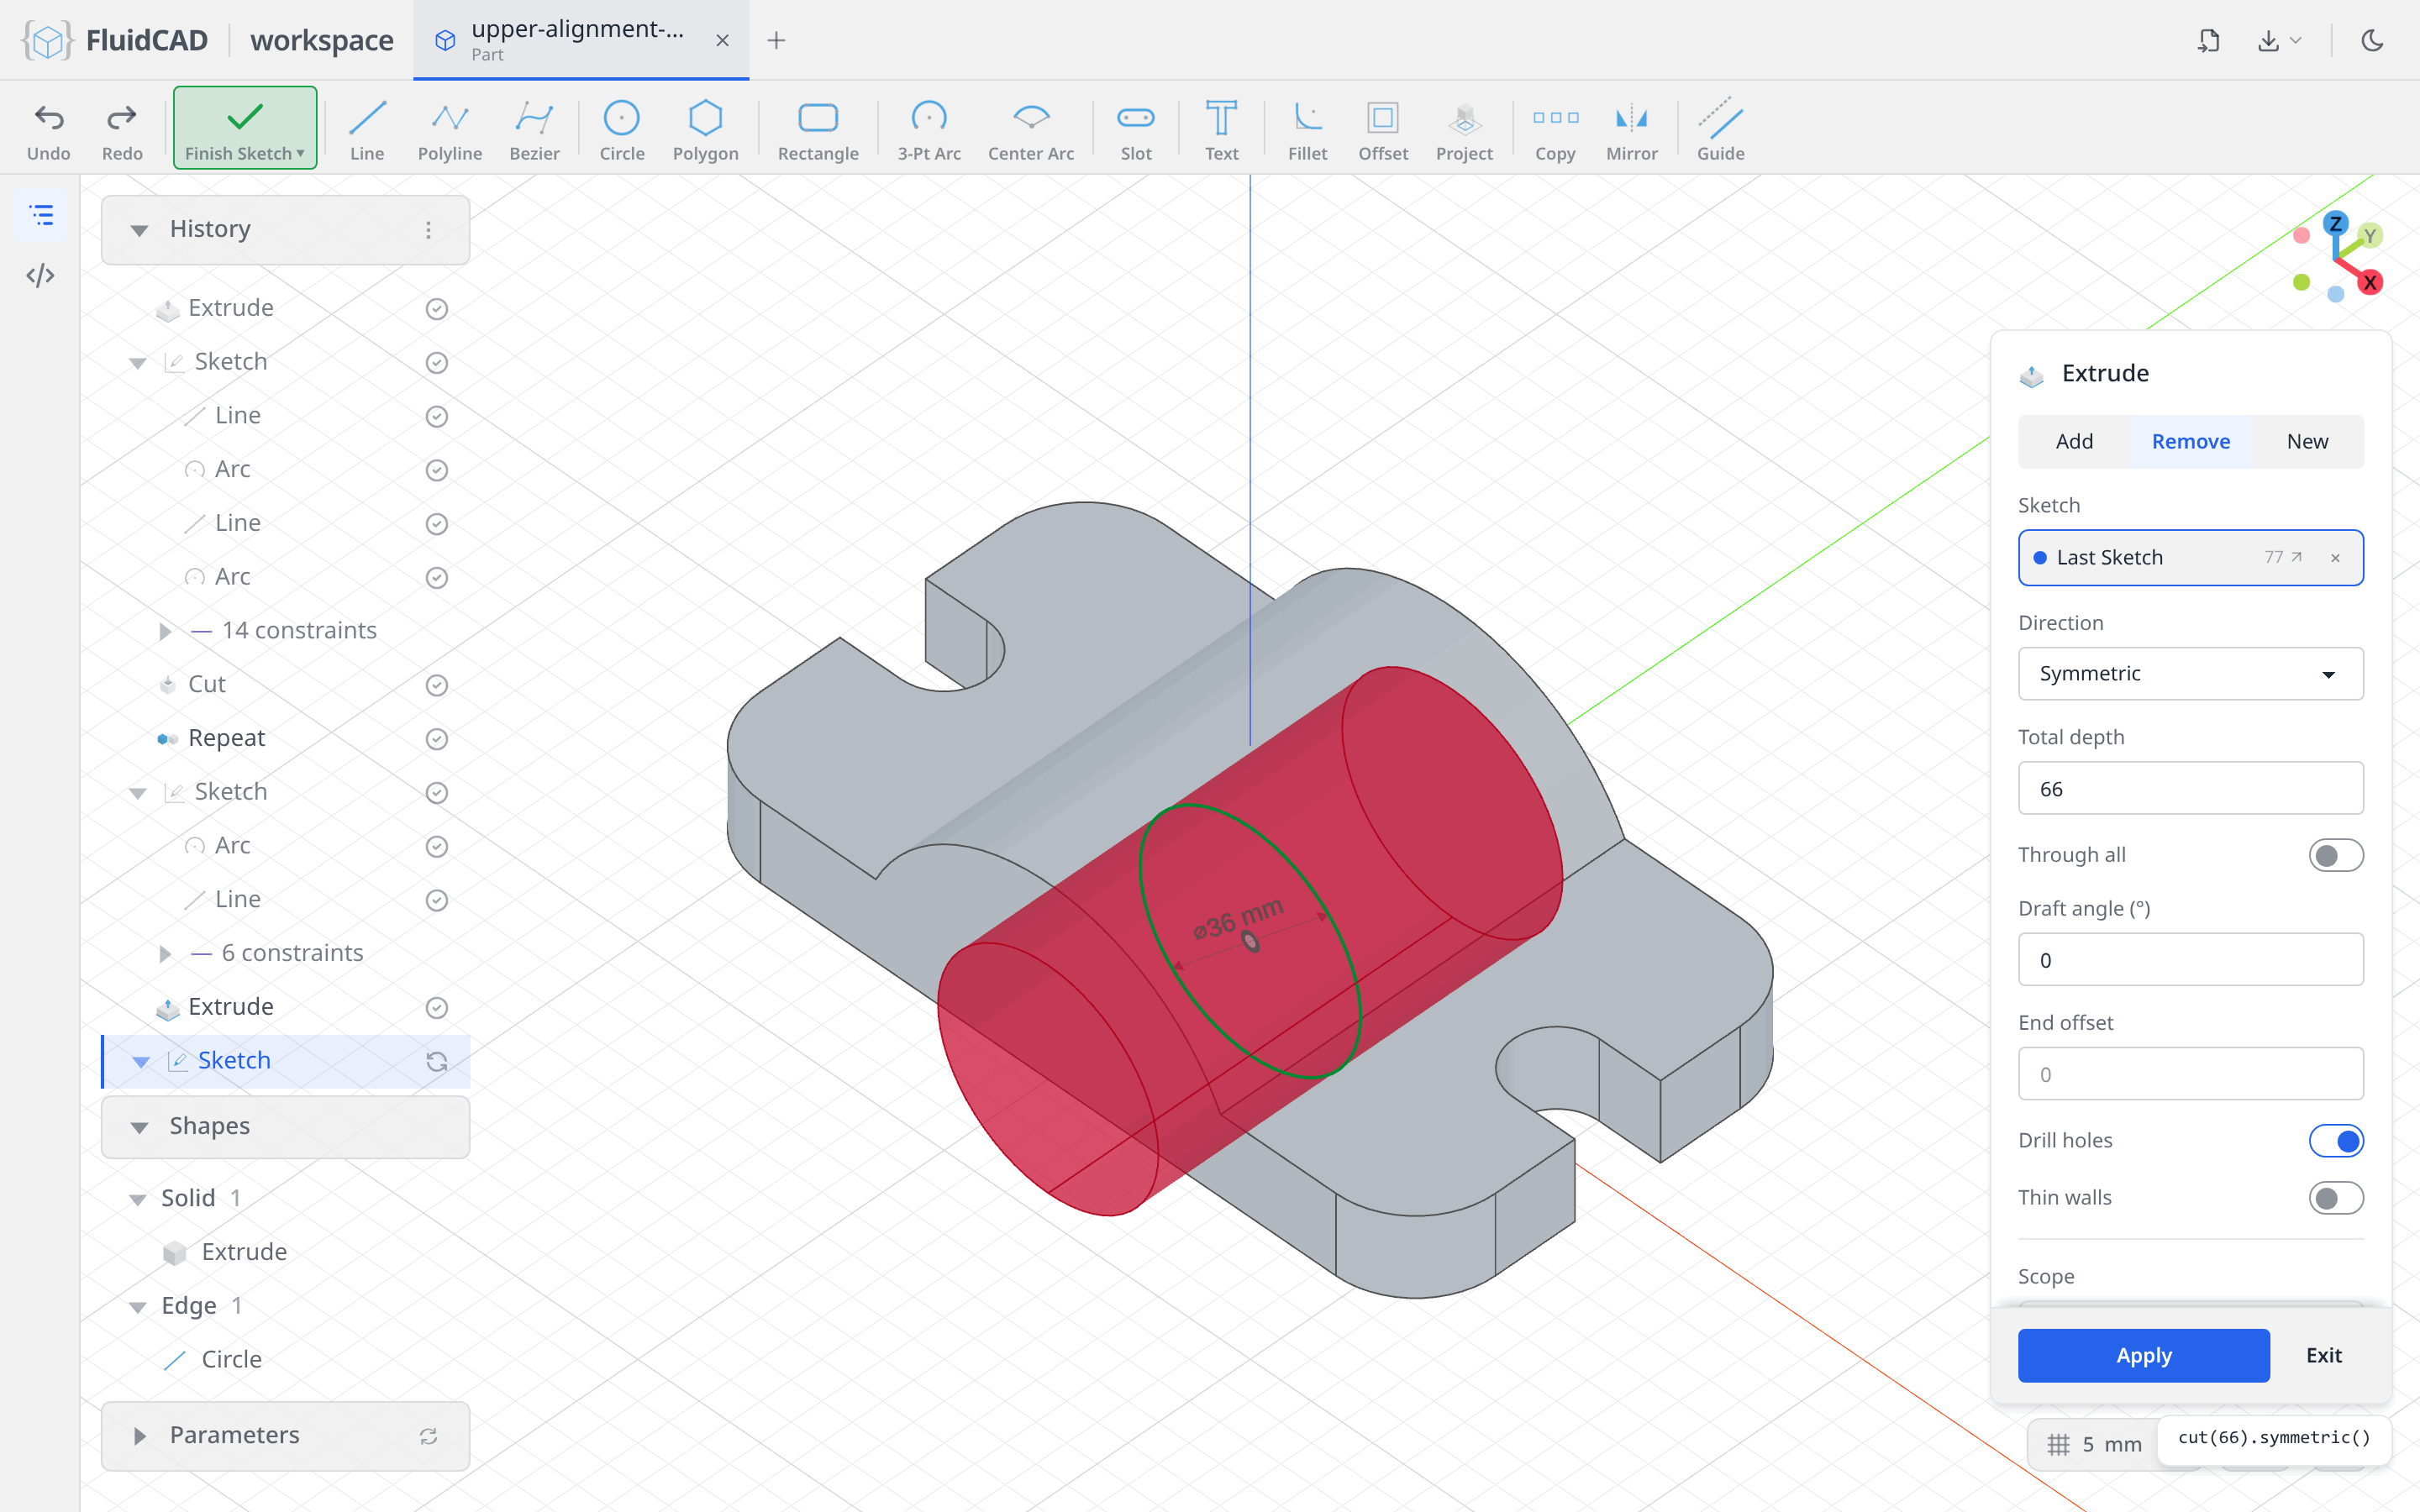Choose the Center Arc tool

(1031, 129)
